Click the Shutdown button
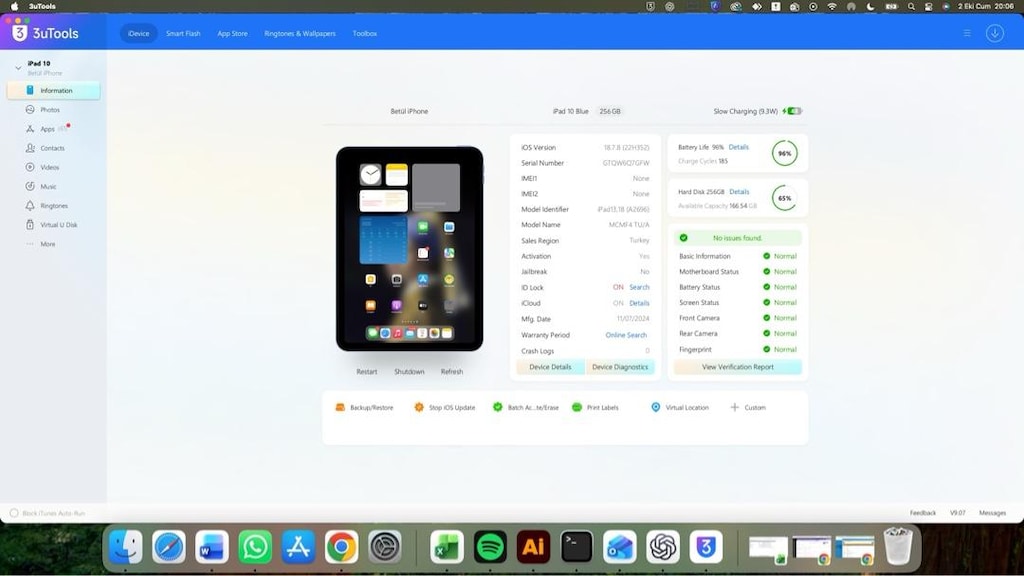 coord(409,372)
